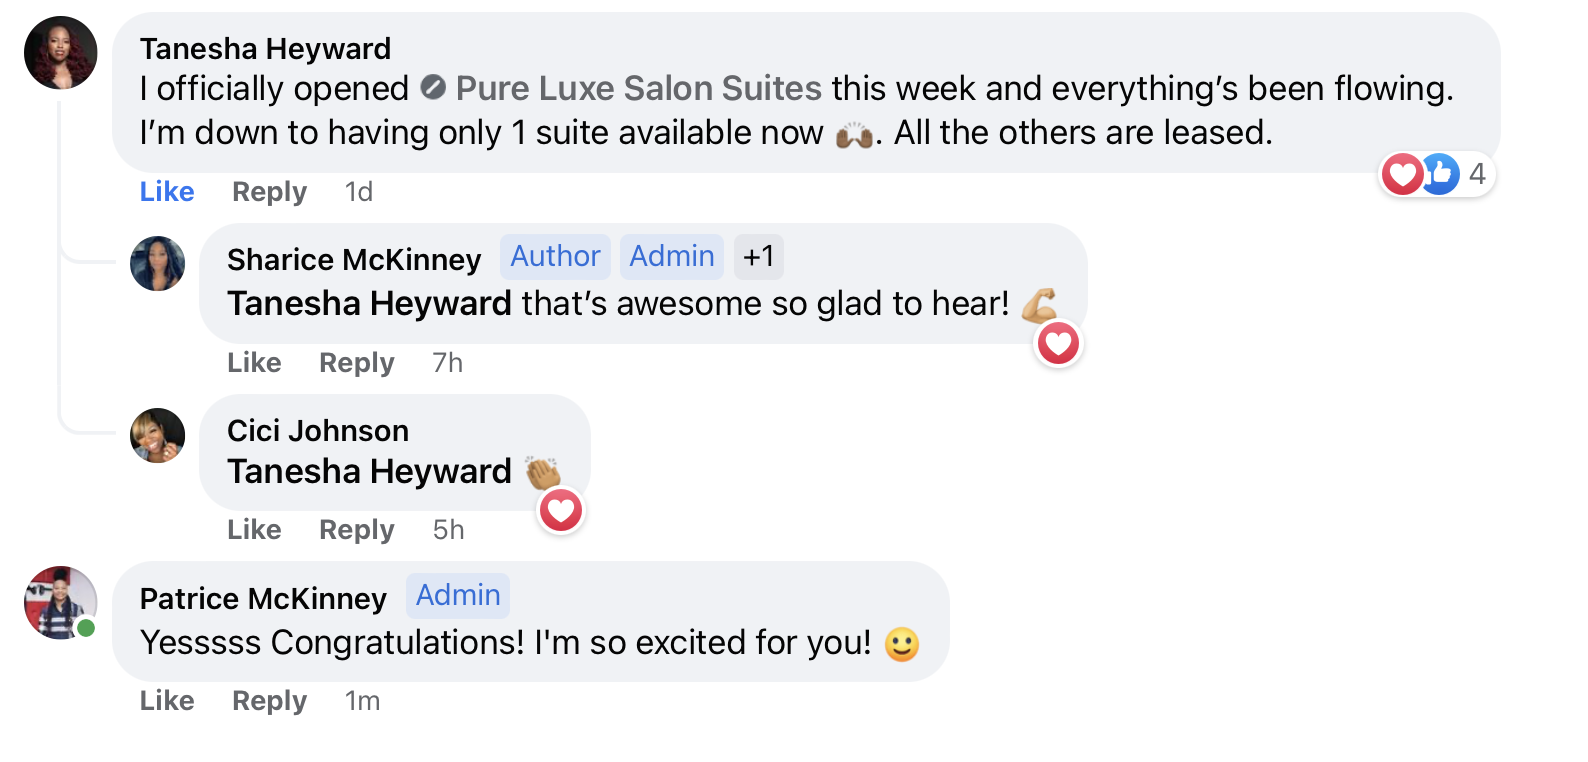This screenshot has height=762, width=1588.
Task: Toggle Like on Tanesha Heyward's comment
Action: [x=167, y=192]
